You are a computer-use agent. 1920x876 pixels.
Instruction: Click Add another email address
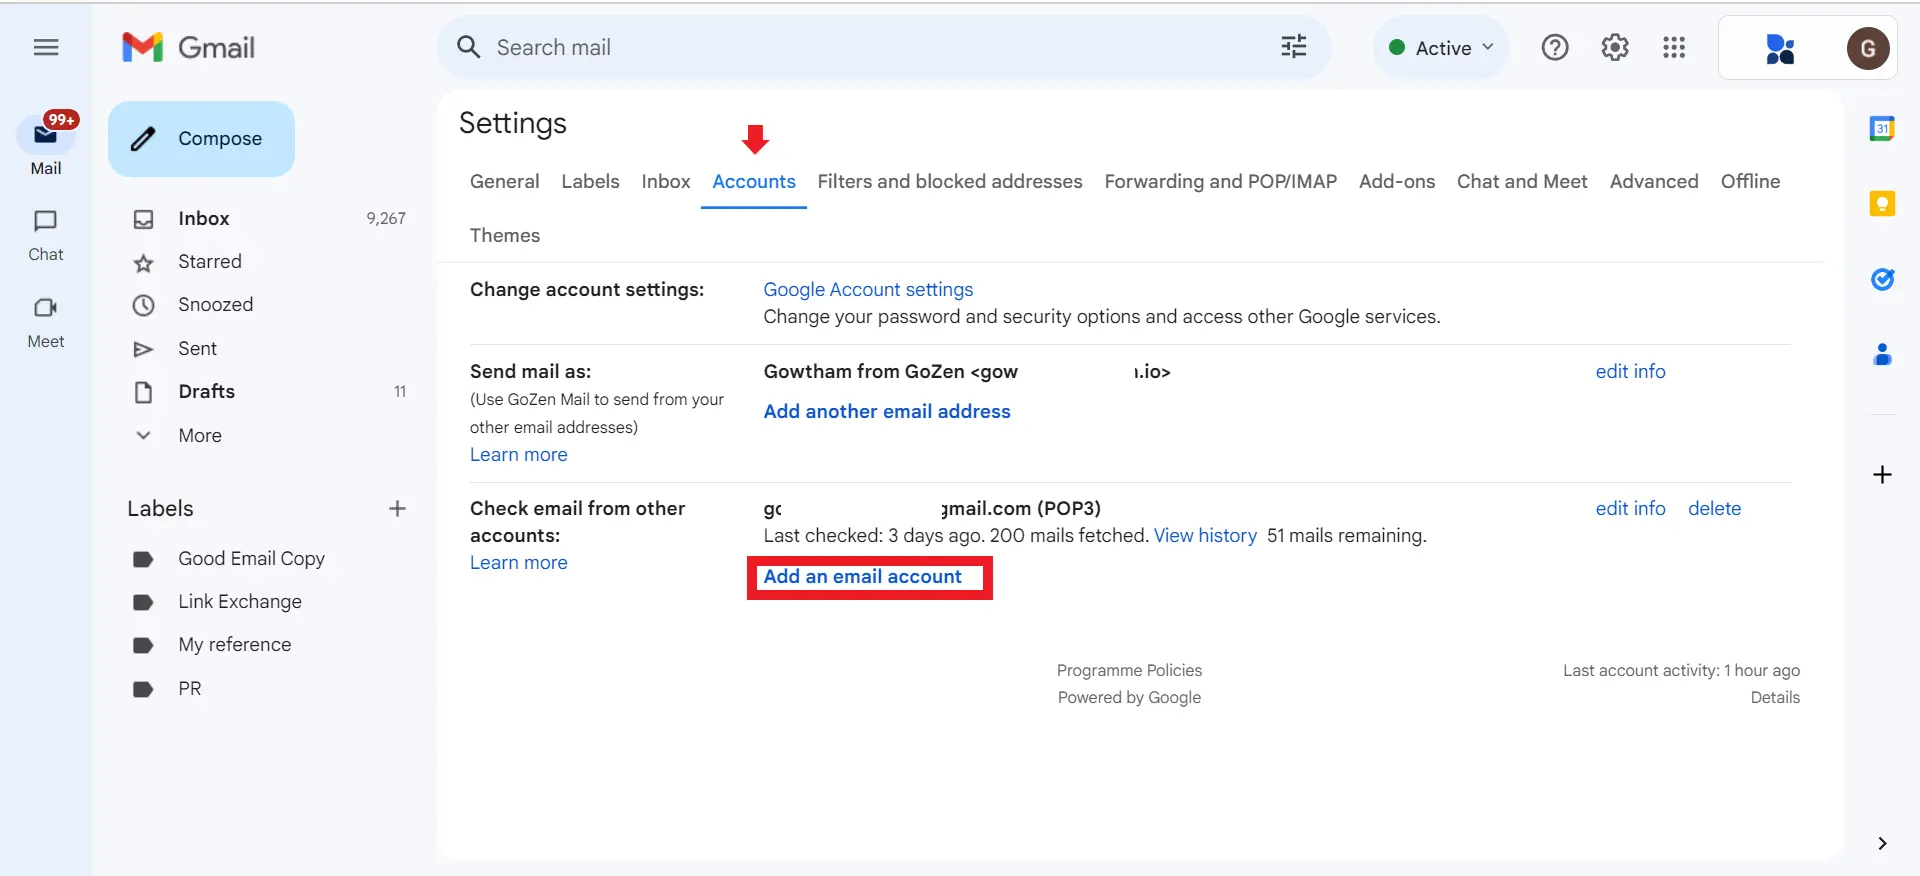coord(887,411)
